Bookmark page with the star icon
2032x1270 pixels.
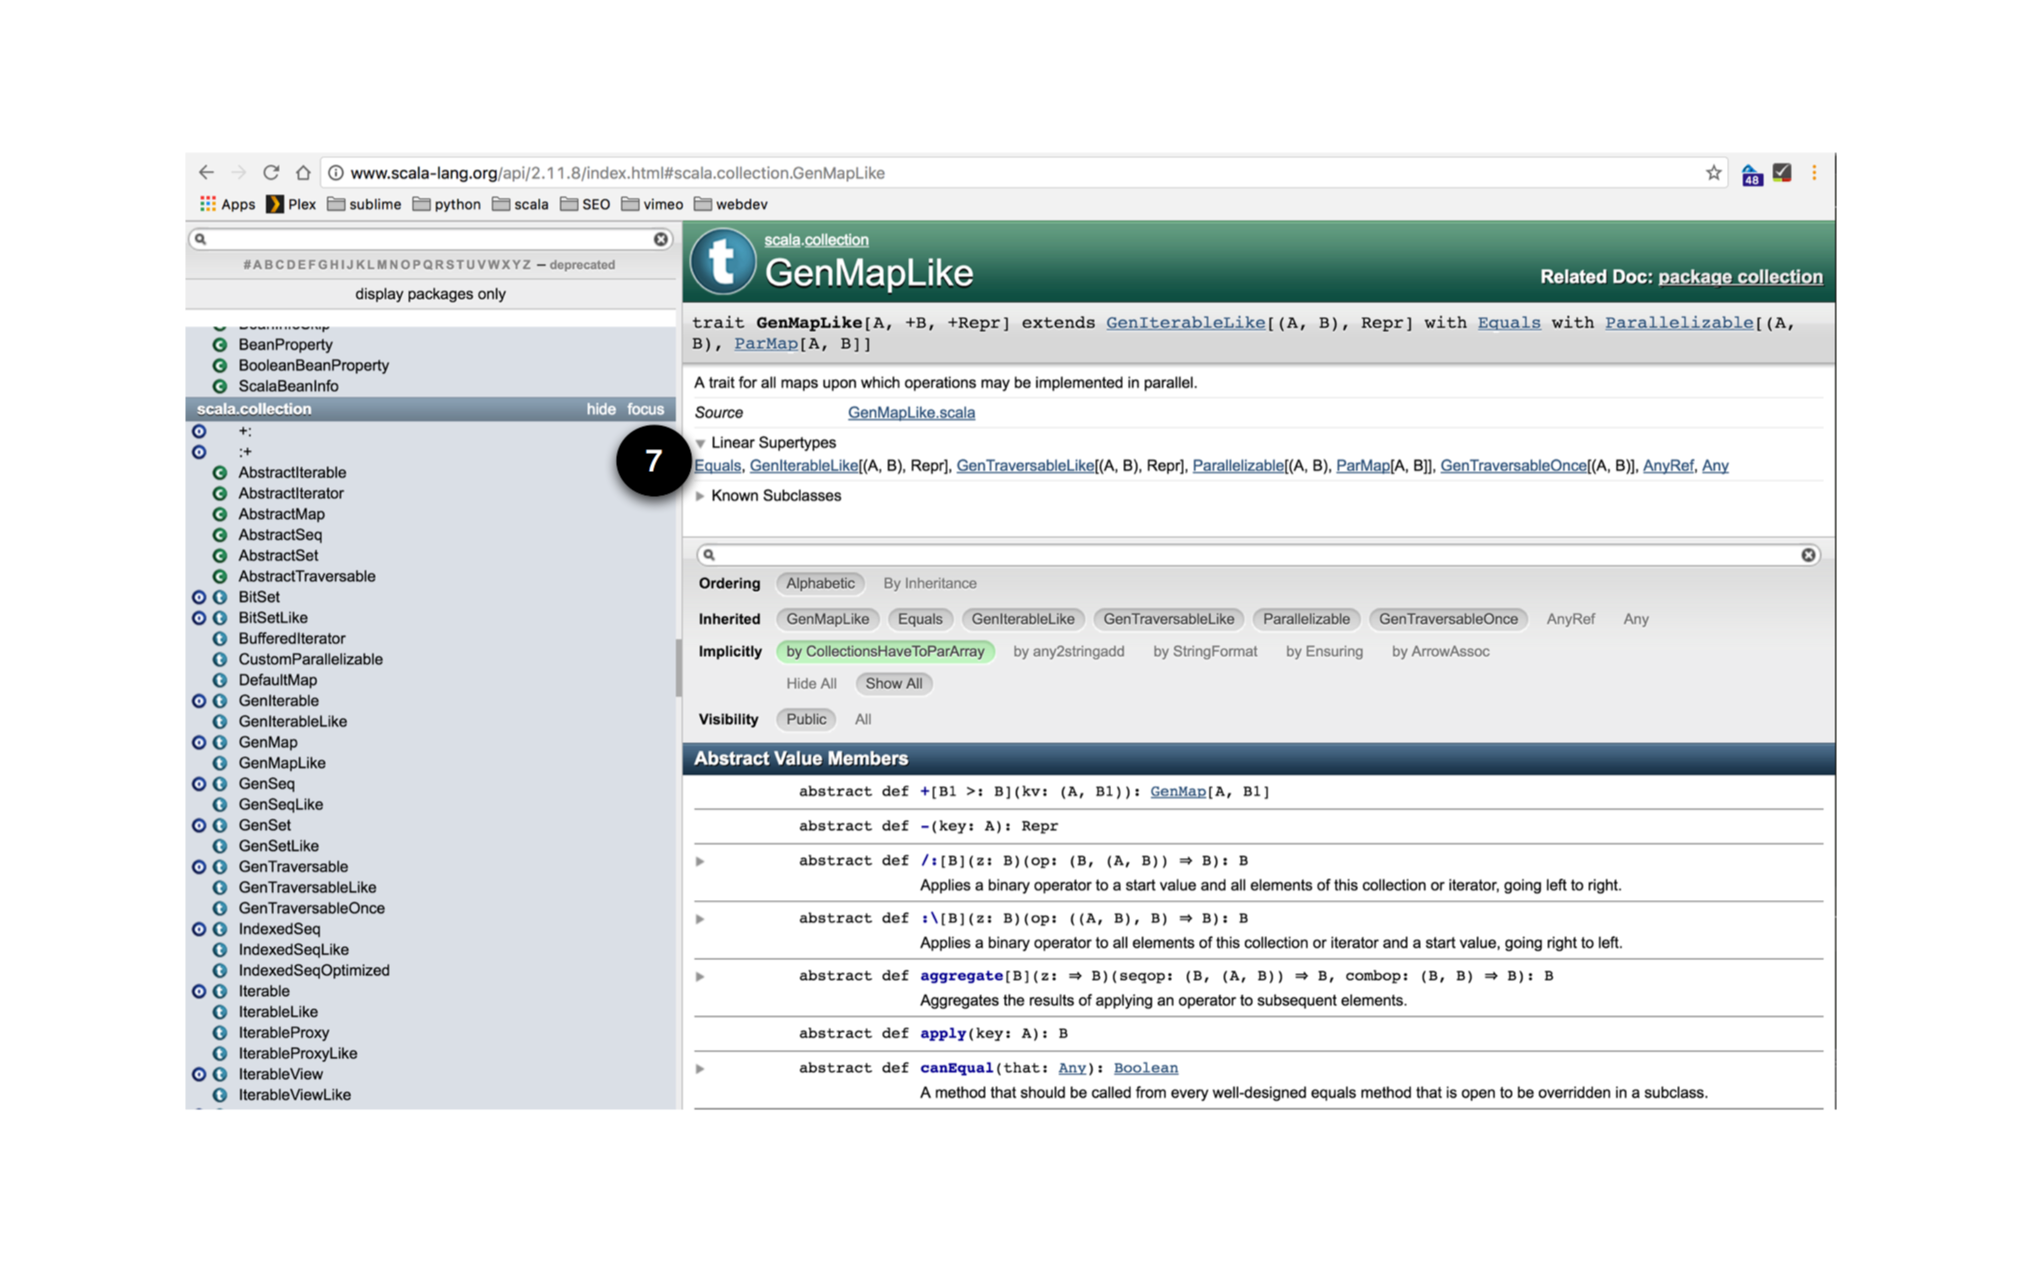[x=1713, y=173]
